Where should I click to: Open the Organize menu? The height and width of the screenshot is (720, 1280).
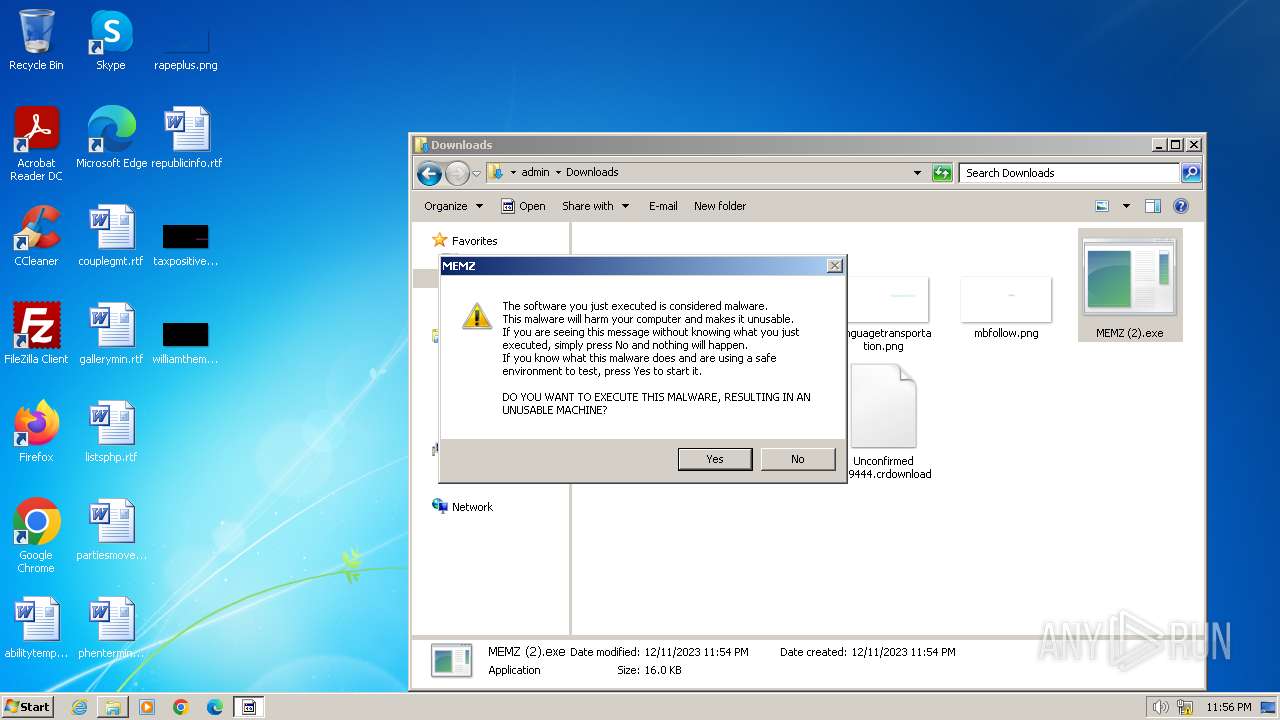tap(453, 206)
